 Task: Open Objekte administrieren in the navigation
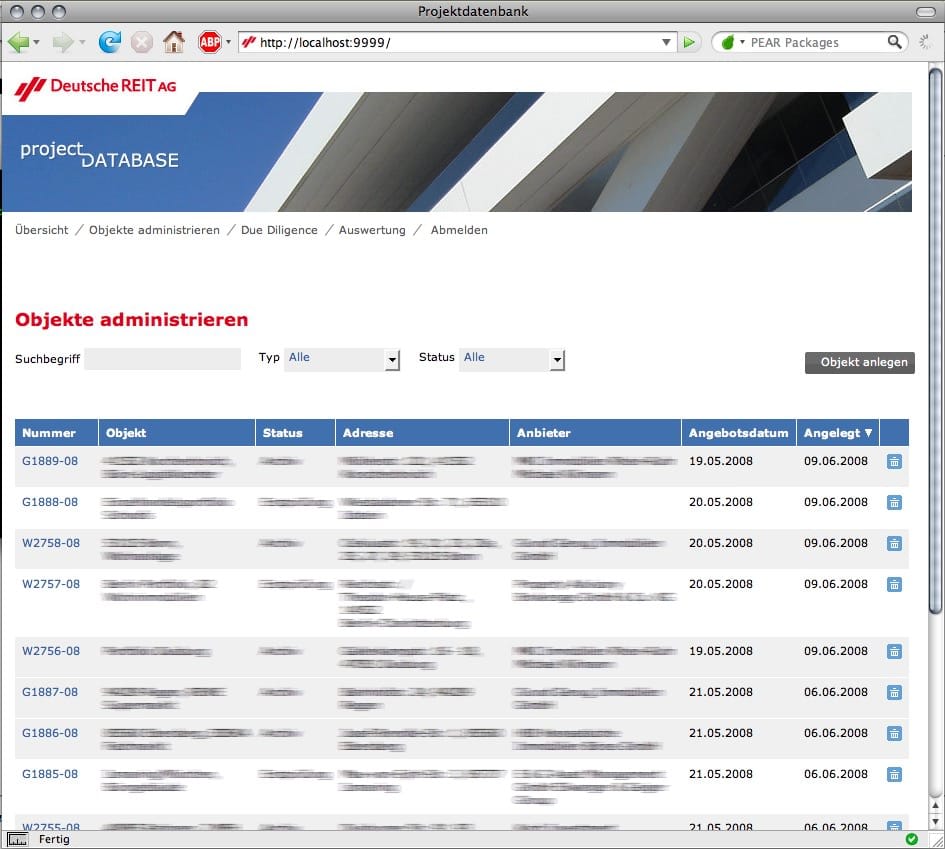(x=154, y=230)
